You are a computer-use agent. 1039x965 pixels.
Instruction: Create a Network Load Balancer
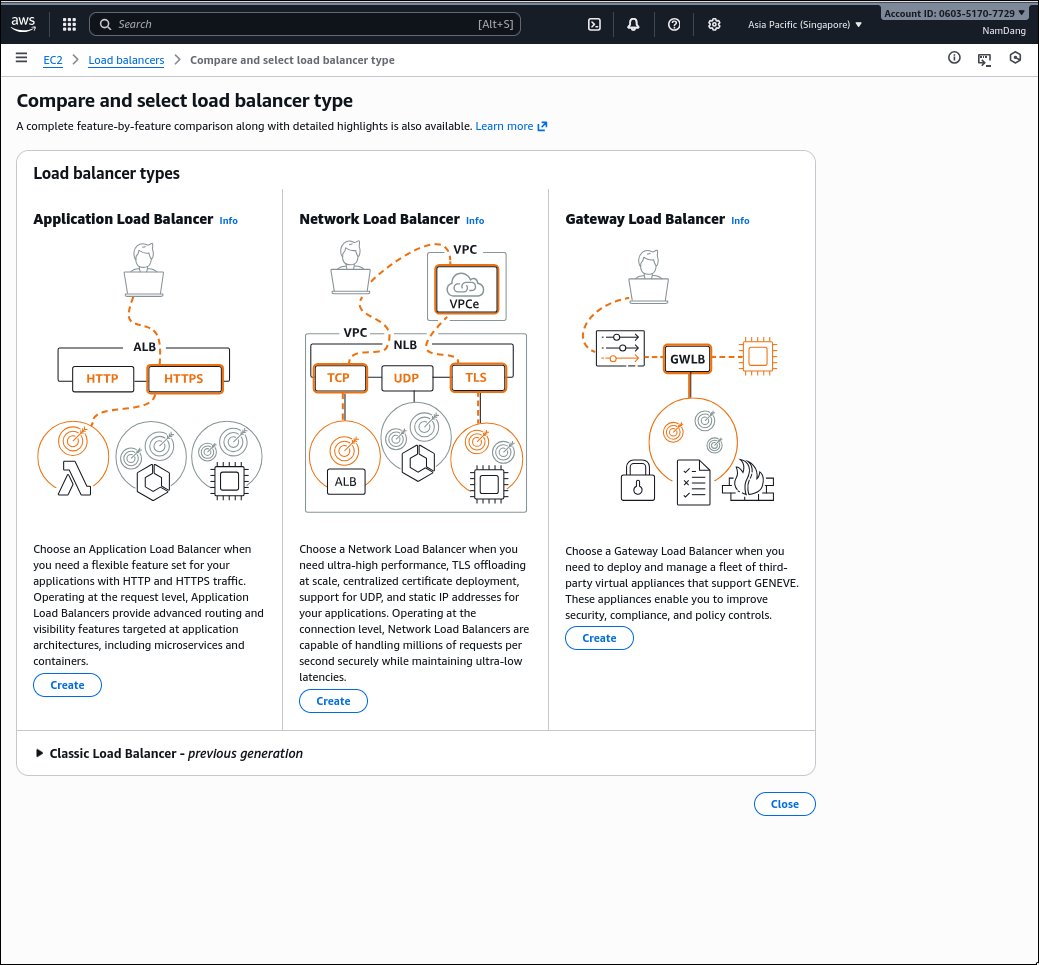coord(333,701)
